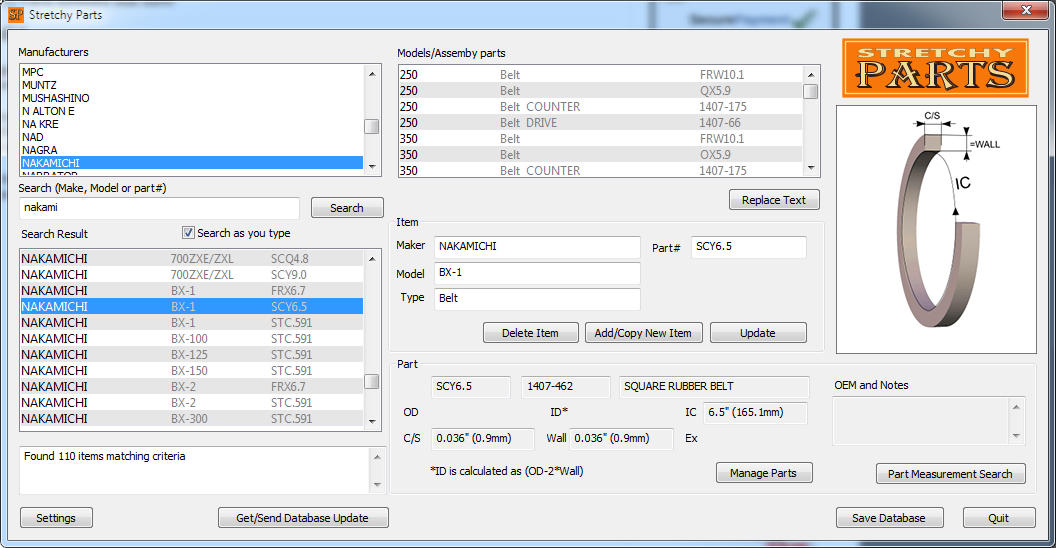Viewport: 1056px width, 548px height.
Task: Click the OEM and Notes text area
Action: (x=920, y=421)
